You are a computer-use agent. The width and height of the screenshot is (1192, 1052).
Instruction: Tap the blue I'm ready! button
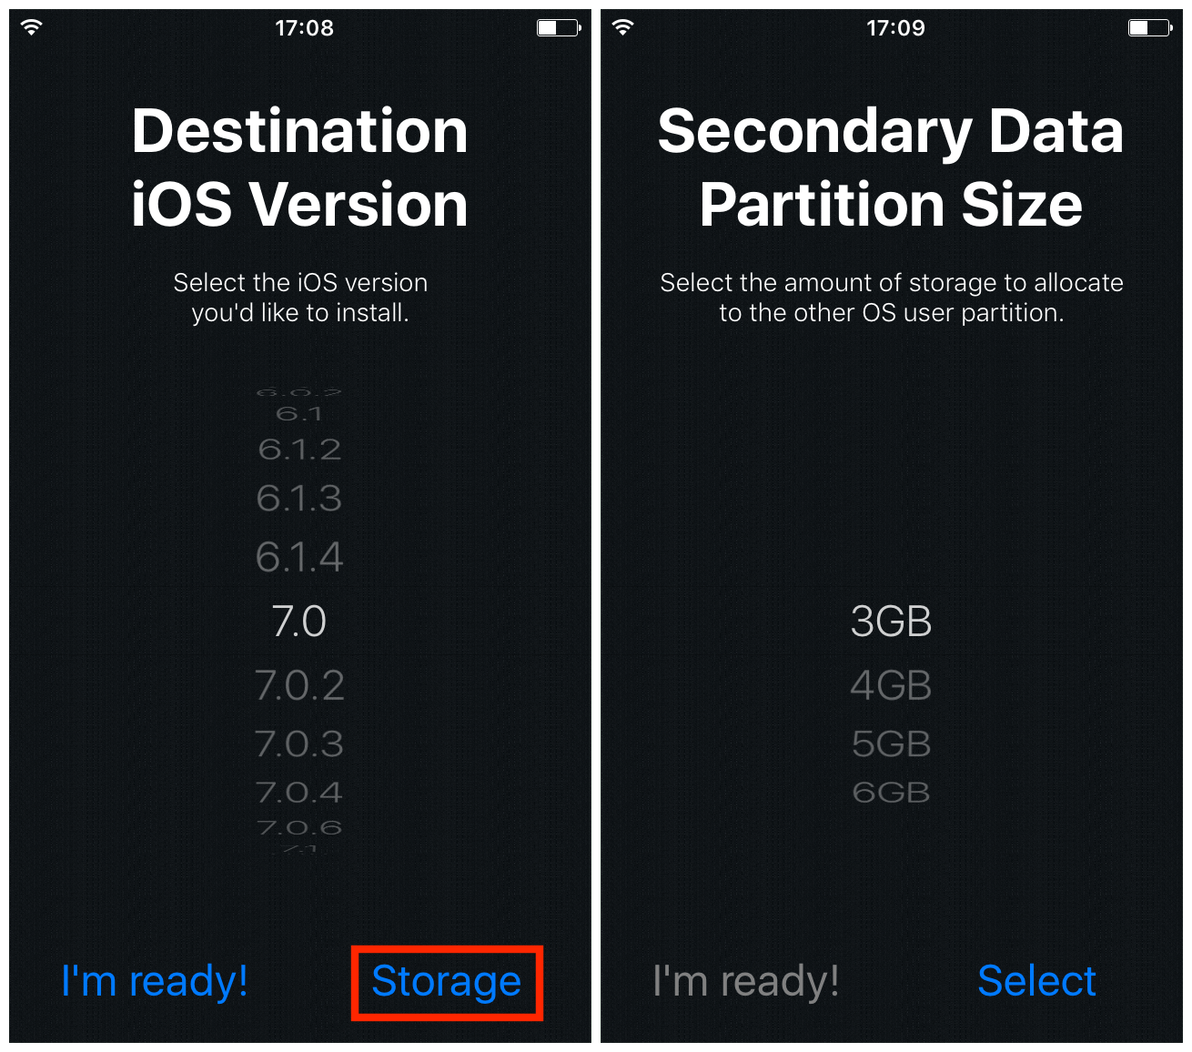[154, 981]
